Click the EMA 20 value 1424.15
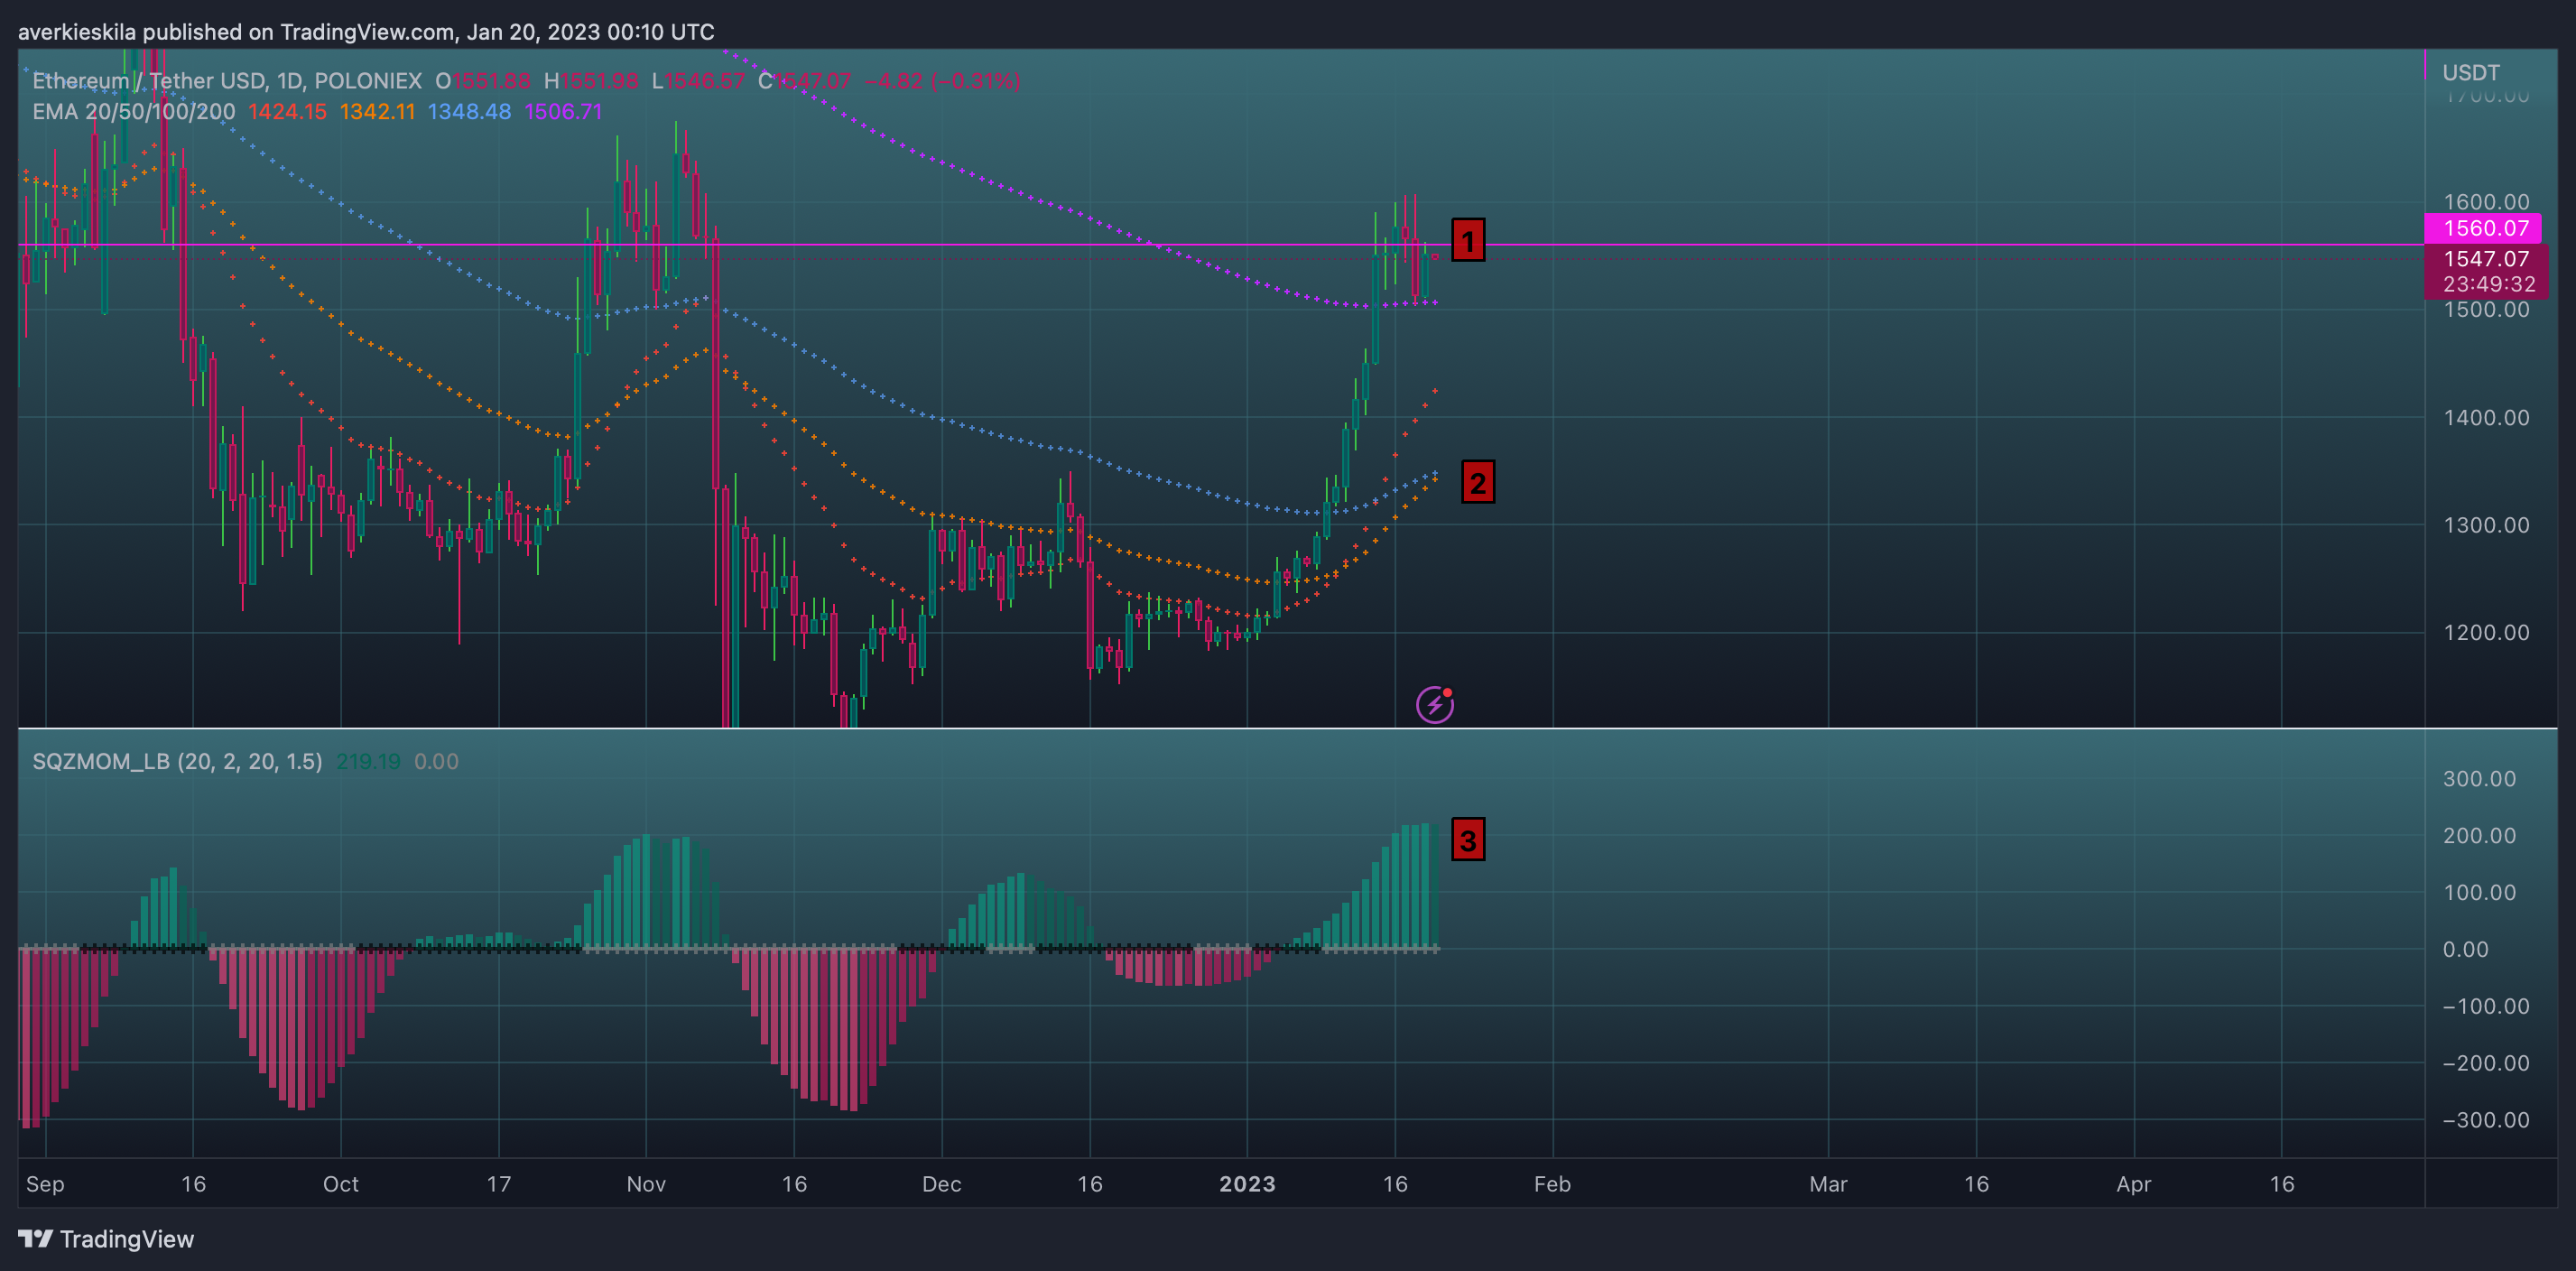2576x1271 pixels. pos(287,112)
